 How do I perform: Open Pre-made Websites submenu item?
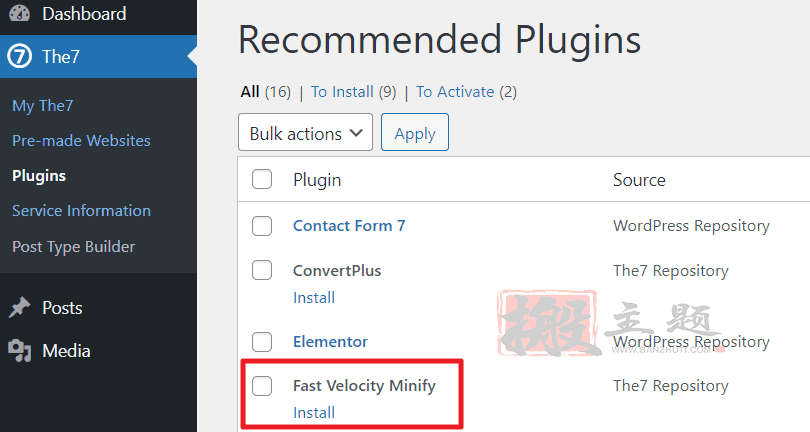coord(82,141)
